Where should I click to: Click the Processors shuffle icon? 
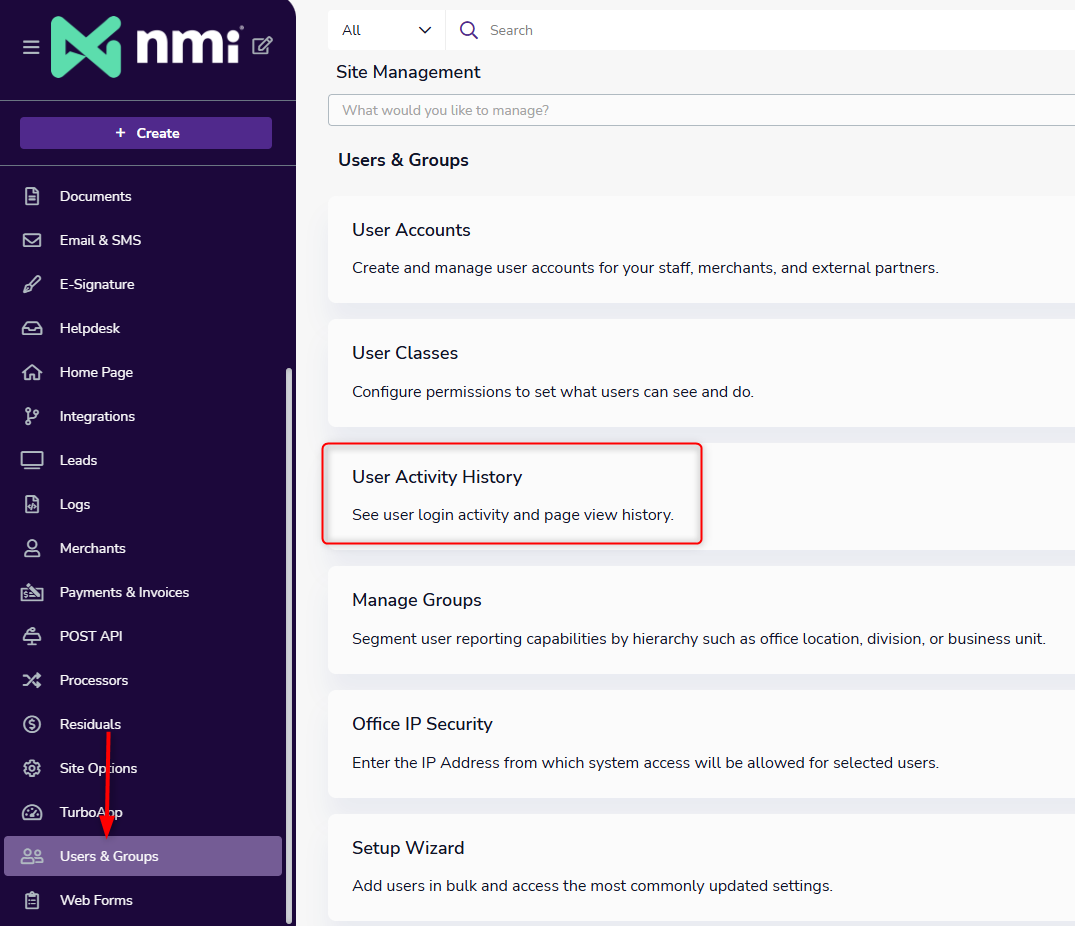click(32, 680)
